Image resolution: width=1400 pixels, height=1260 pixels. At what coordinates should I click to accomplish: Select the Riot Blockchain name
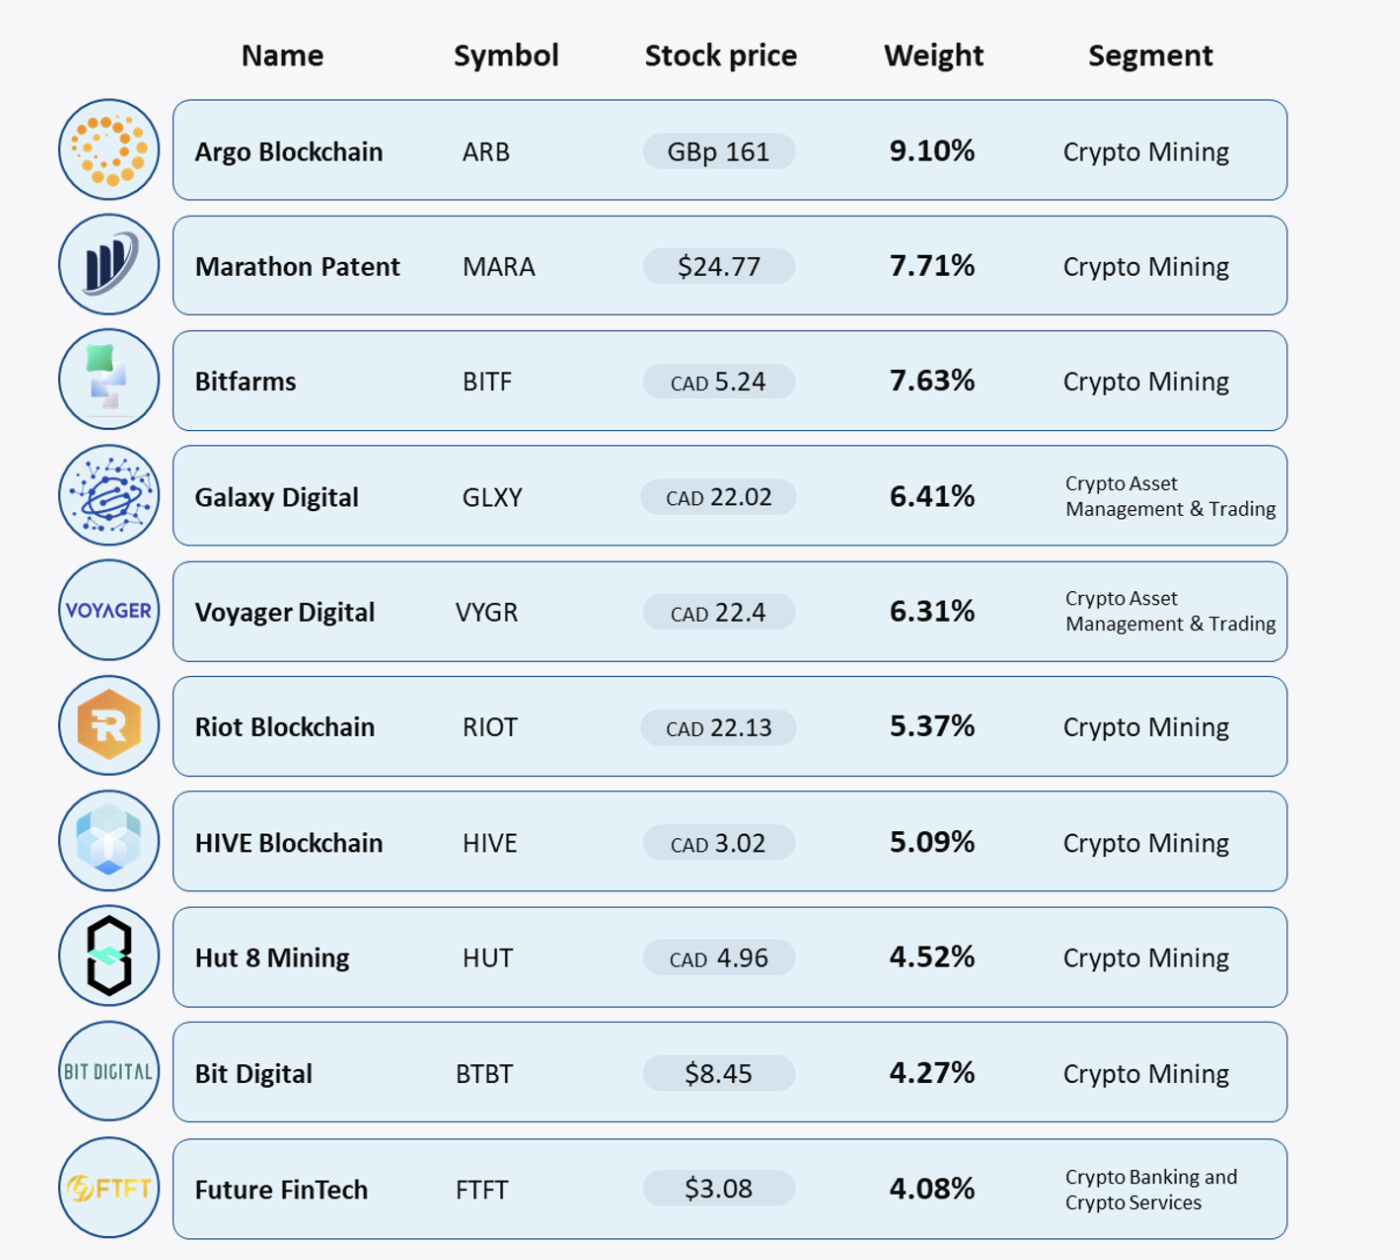285,727
